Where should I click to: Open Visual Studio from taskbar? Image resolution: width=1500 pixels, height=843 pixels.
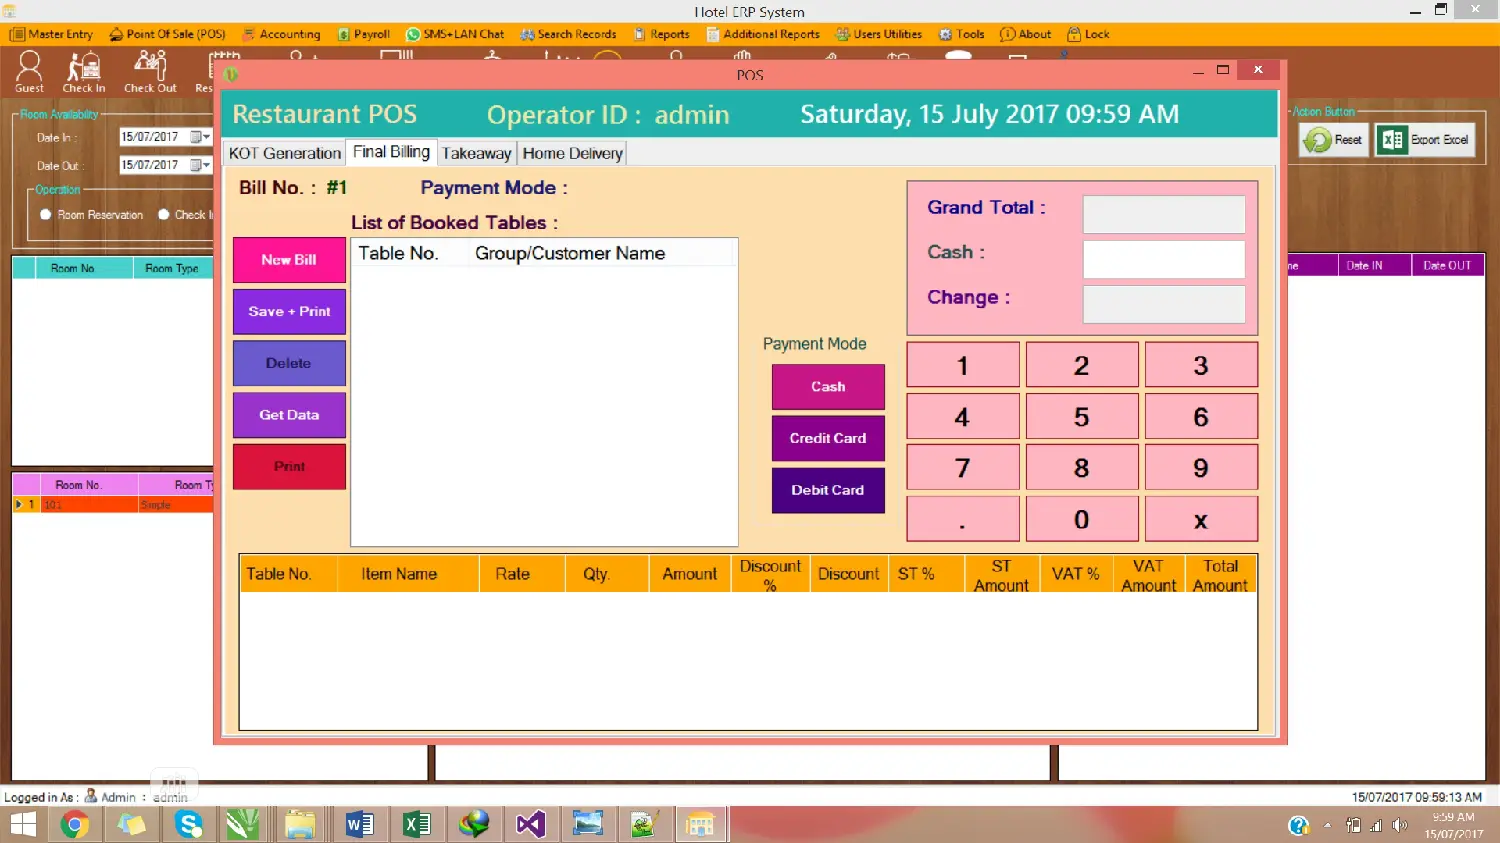(x=530, y=824)
